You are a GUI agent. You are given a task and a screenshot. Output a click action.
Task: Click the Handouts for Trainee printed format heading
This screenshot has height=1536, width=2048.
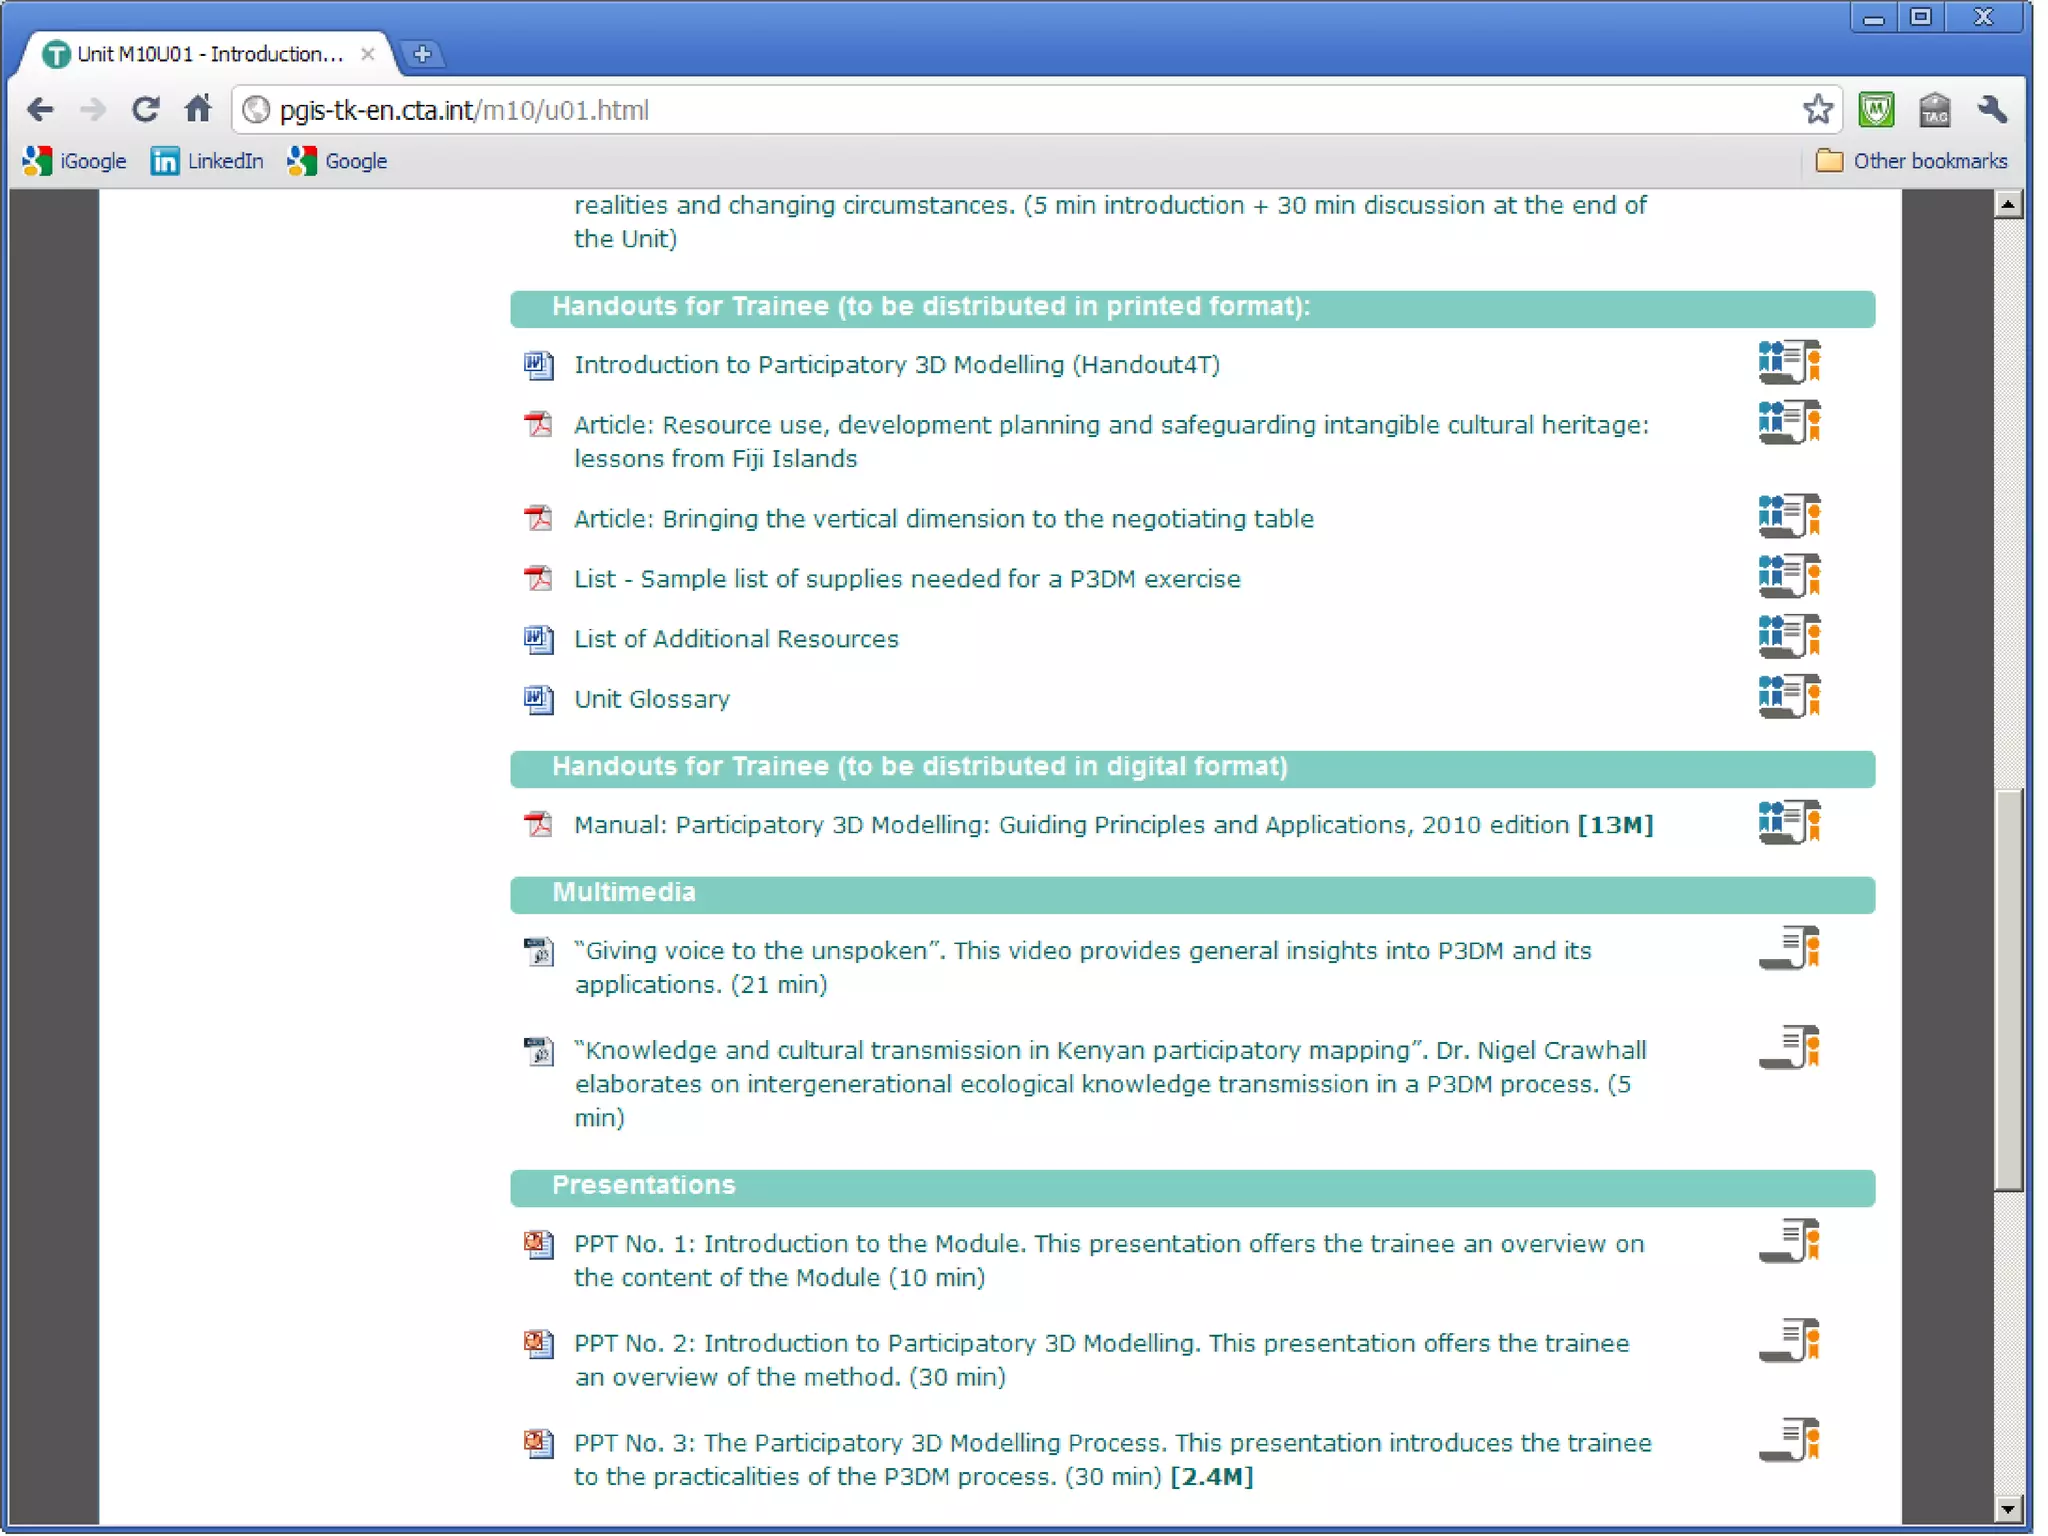(1192, 308)
